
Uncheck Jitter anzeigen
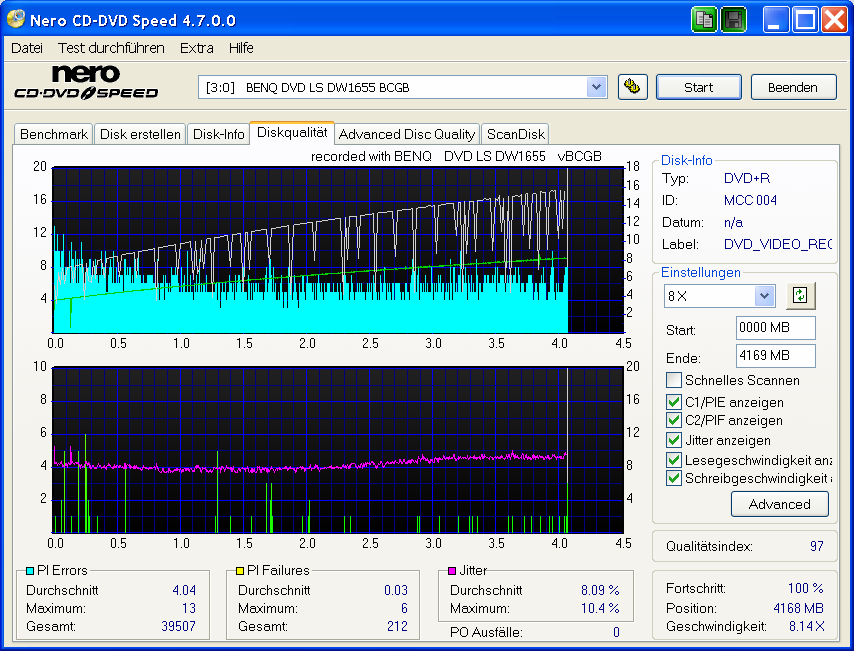coord(674,440)
